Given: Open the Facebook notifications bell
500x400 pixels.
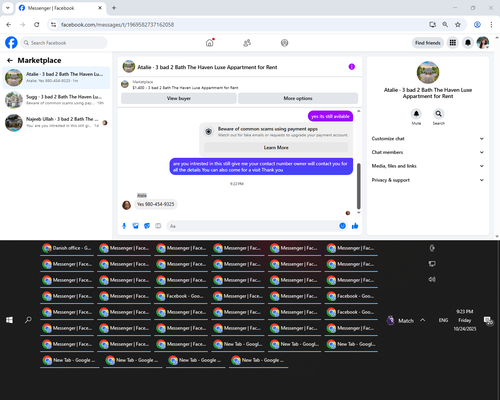Looking at the screenshot, I should (468, 43).
